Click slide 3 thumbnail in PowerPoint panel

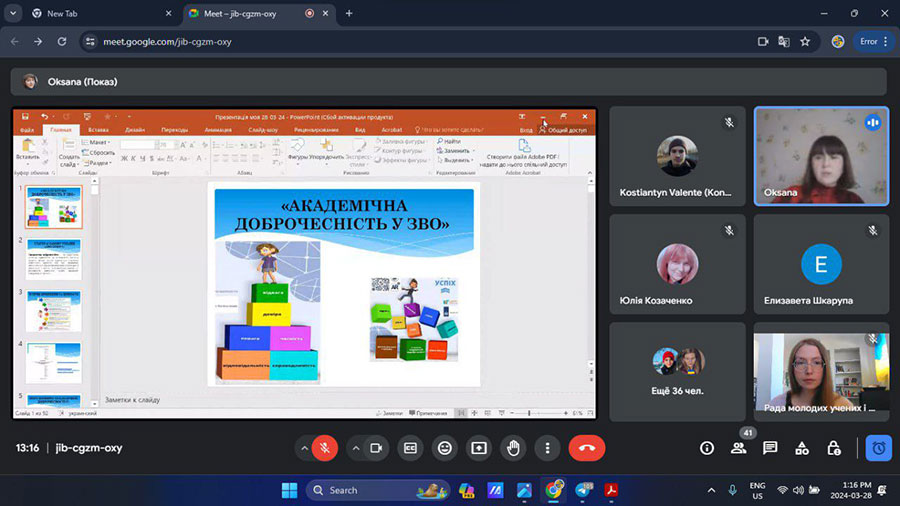(53, 311)
